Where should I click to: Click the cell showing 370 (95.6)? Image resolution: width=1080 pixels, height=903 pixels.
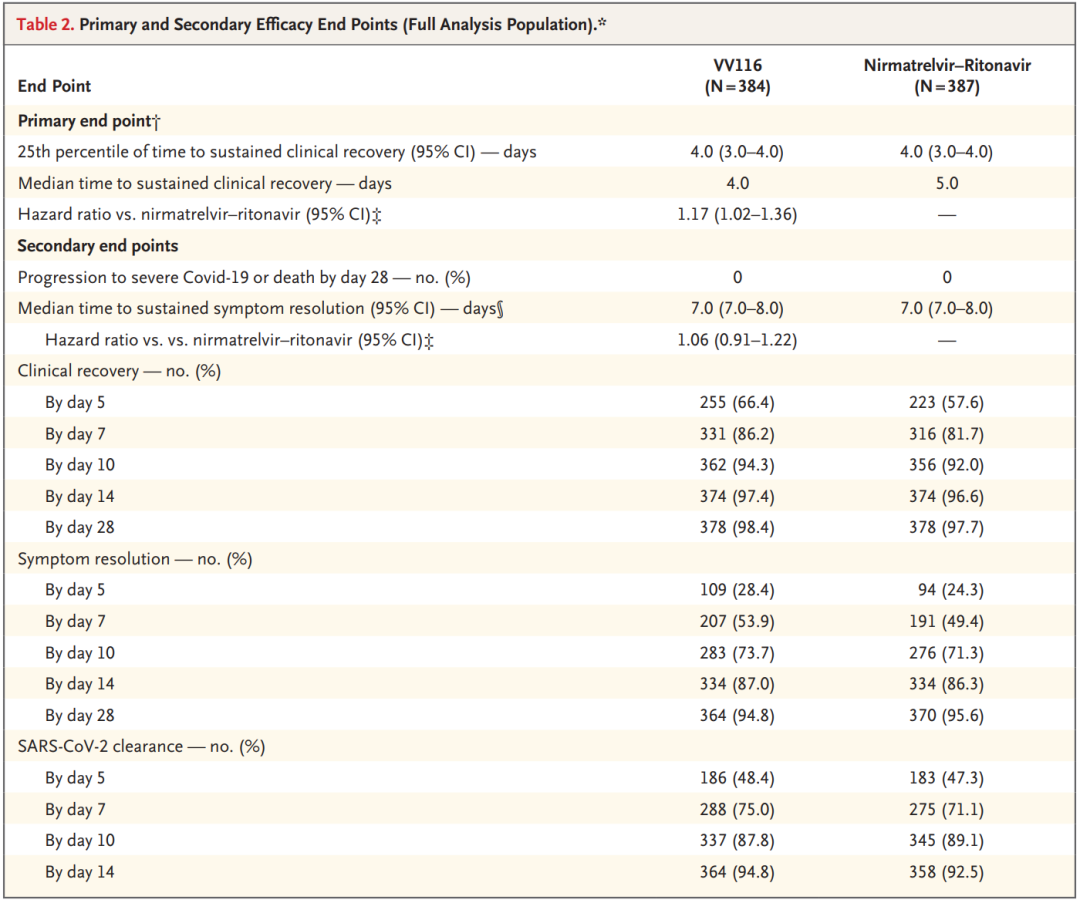[947, 715]
